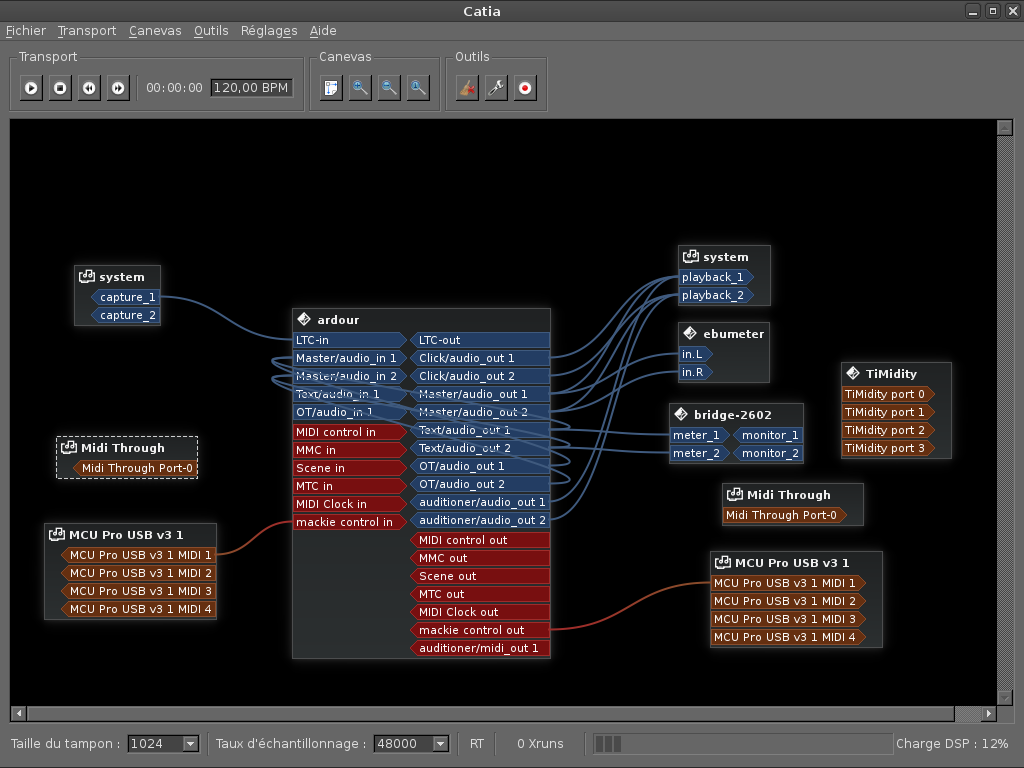Viewport: 1024px width, 768px height.
Task: Select ardour's MTC out port
Action: pos(480,594)
